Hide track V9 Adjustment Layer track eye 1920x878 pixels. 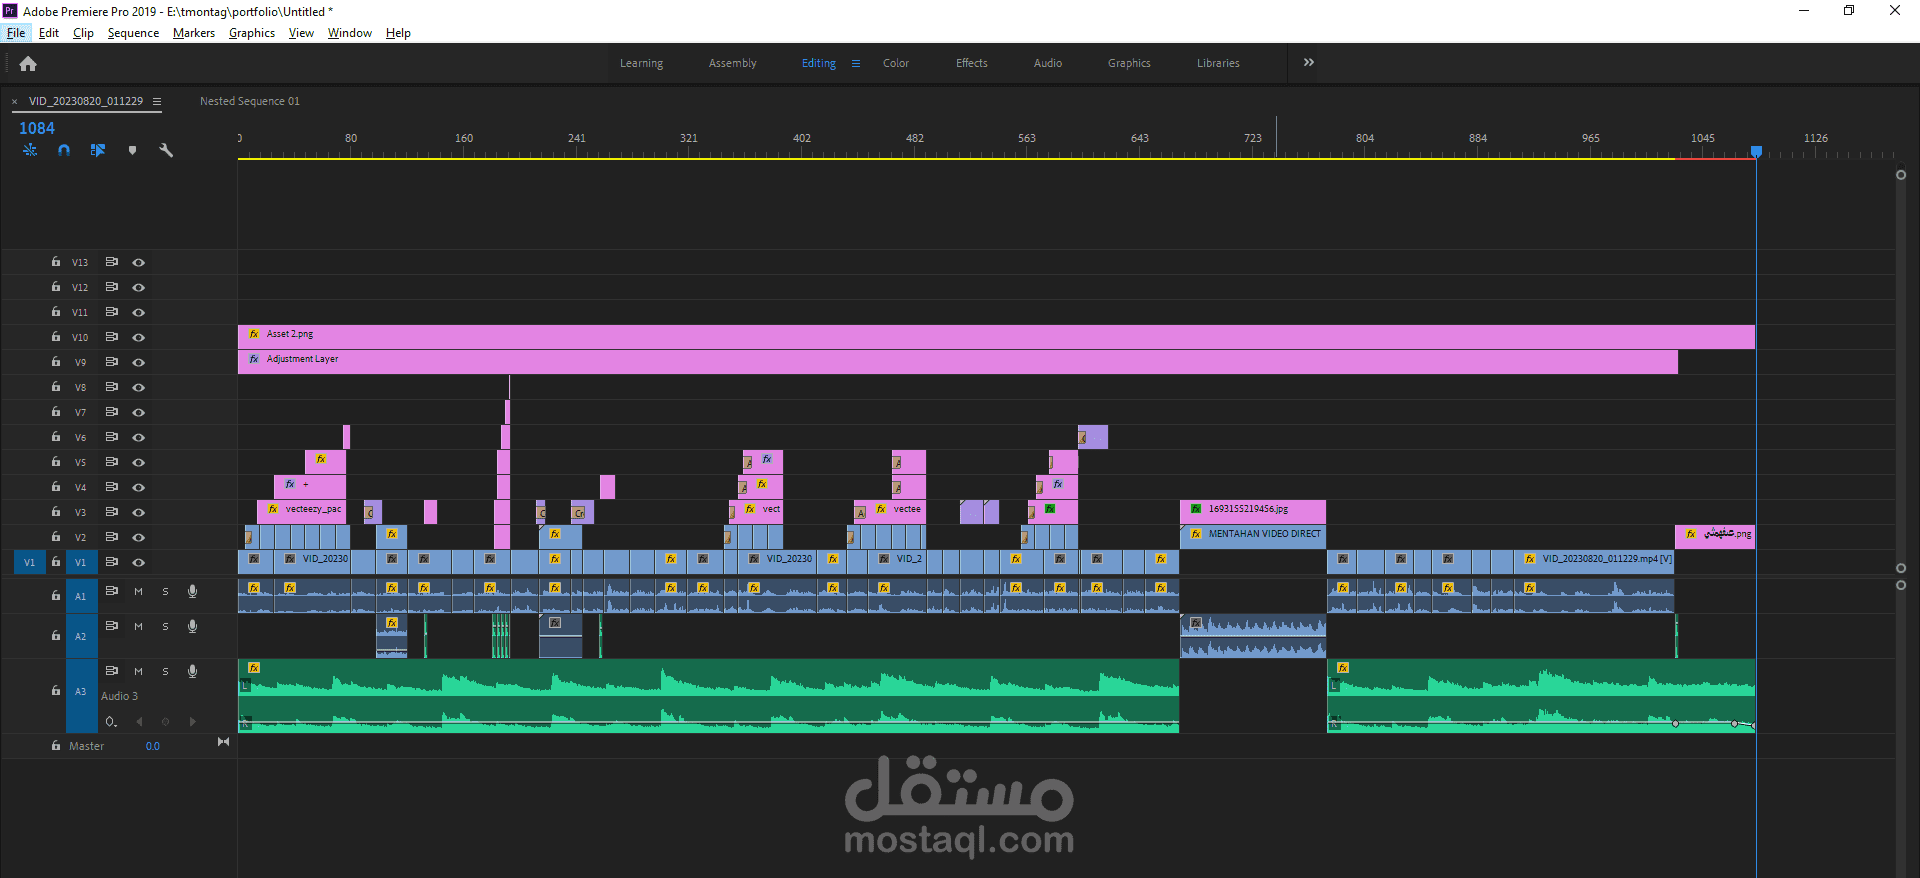pyautogui.click(x=139, y=362)
